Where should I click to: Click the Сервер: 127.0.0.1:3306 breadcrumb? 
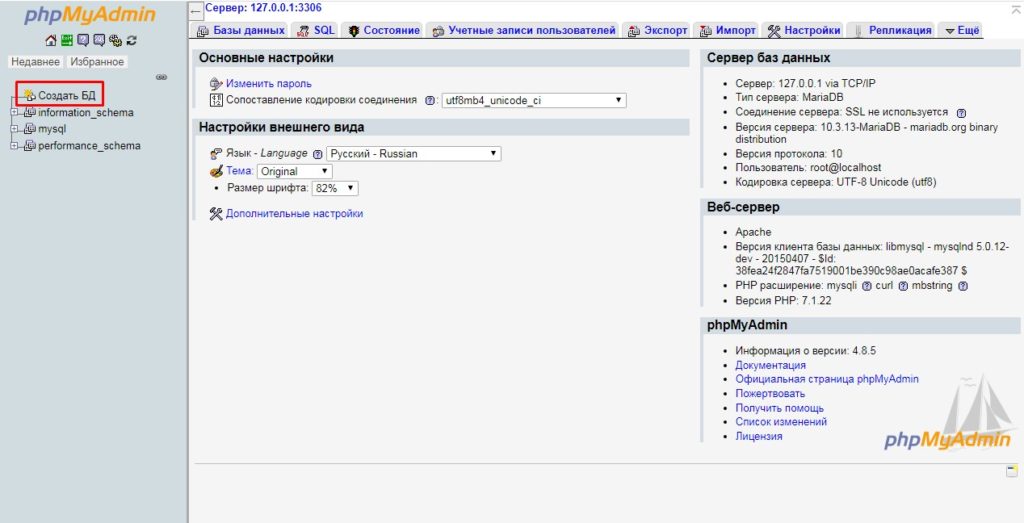pos(263,8)
